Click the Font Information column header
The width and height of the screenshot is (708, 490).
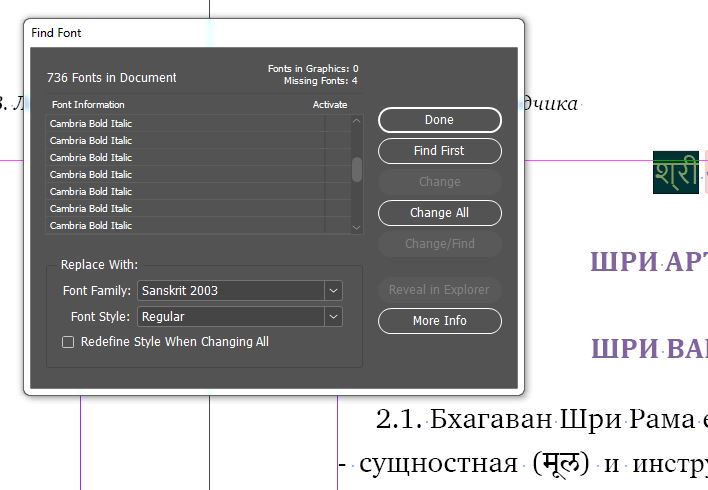click(x=88, y=105)
